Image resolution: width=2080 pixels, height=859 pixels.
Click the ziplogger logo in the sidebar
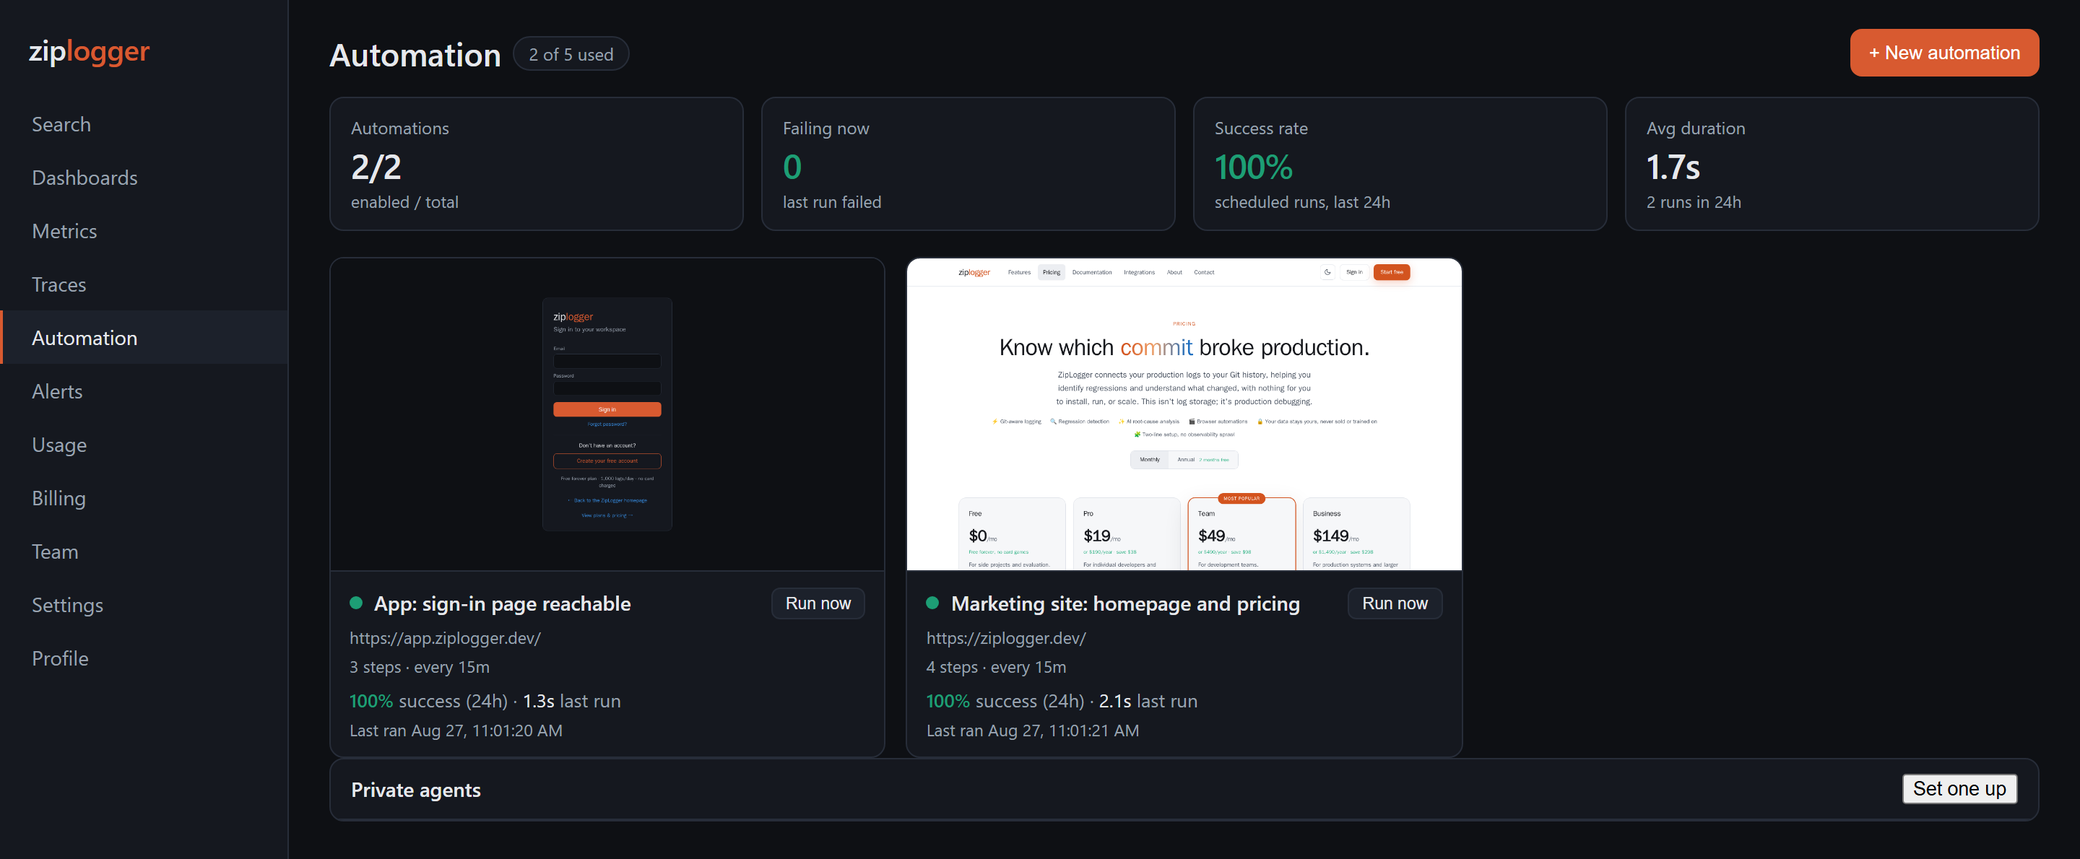coord(89,51)
